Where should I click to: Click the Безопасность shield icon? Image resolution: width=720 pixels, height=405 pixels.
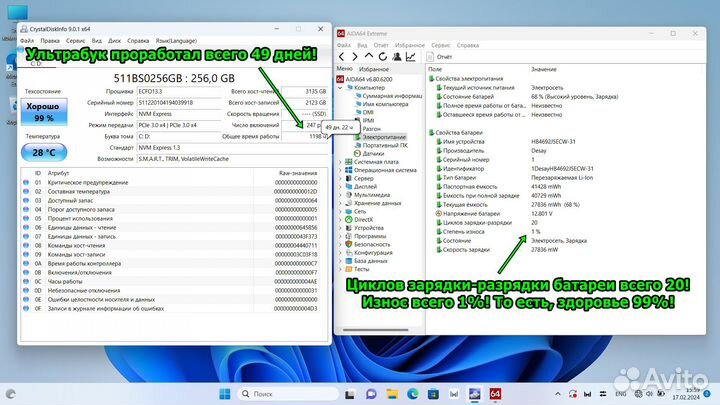coord(349,245)
